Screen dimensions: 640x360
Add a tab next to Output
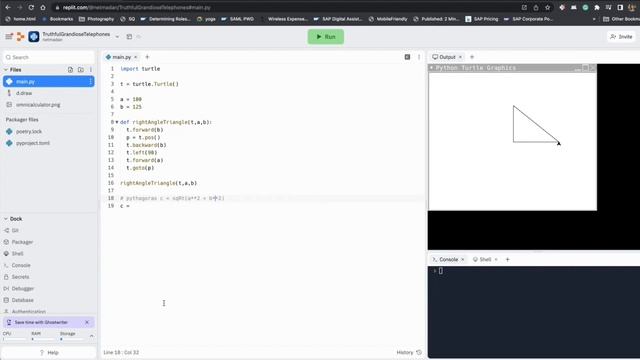472,57
